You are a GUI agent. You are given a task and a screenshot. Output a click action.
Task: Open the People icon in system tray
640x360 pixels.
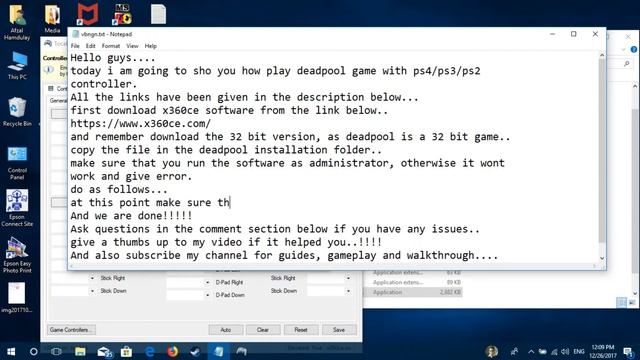click(x=514, y=351)
